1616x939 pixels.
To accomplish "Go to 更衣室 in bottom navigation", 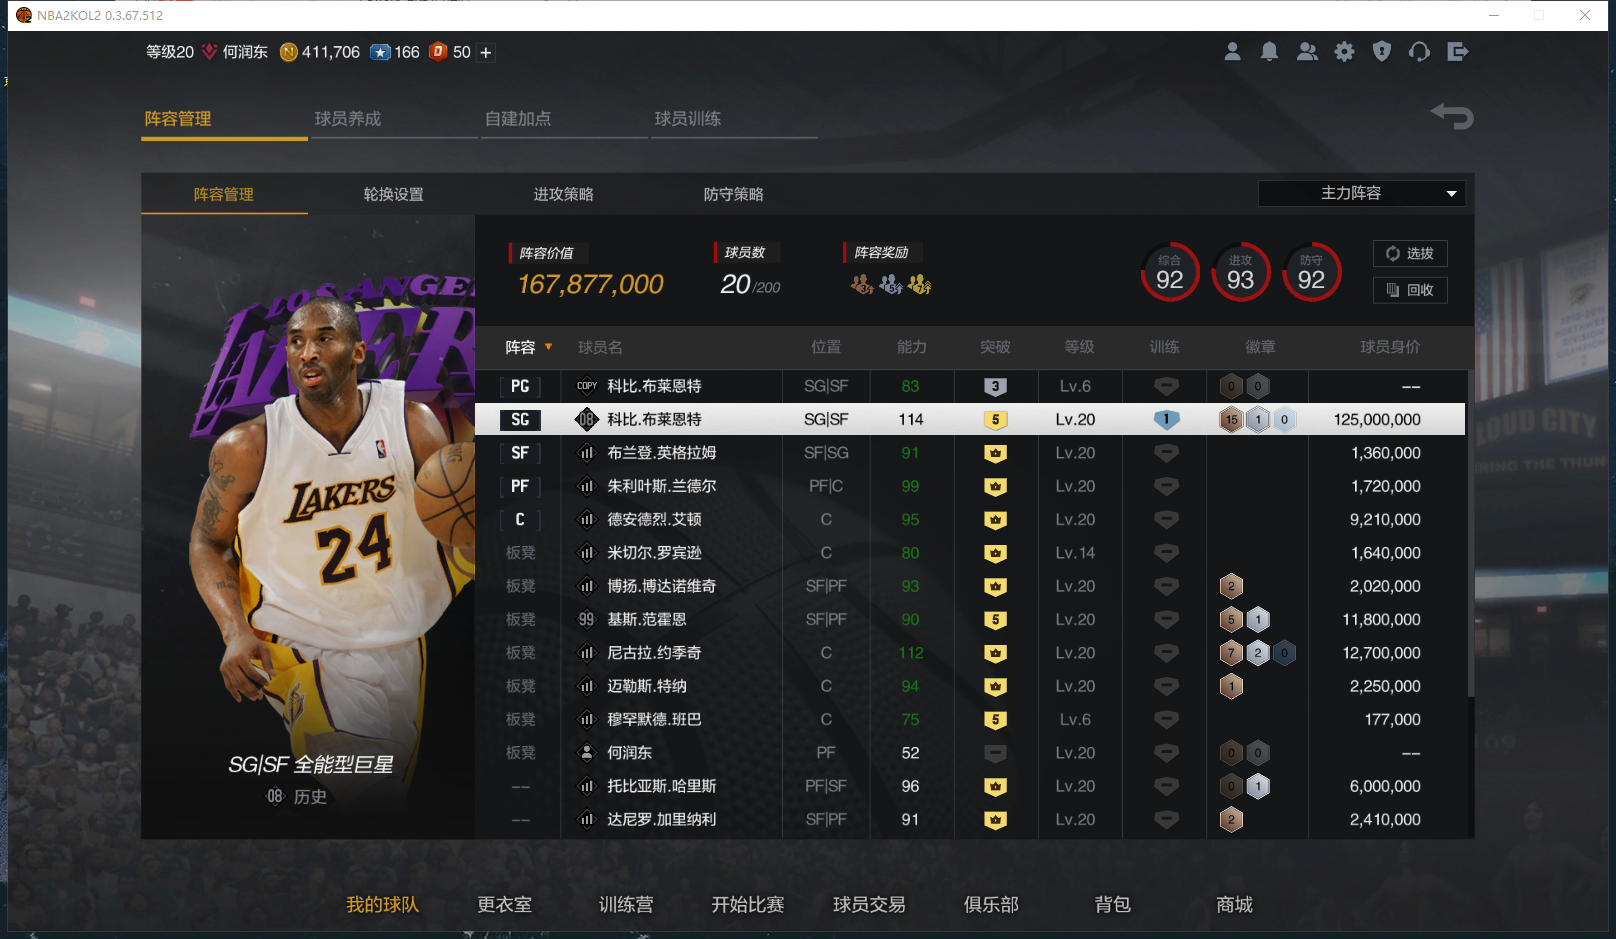I will tap(504, 905).
